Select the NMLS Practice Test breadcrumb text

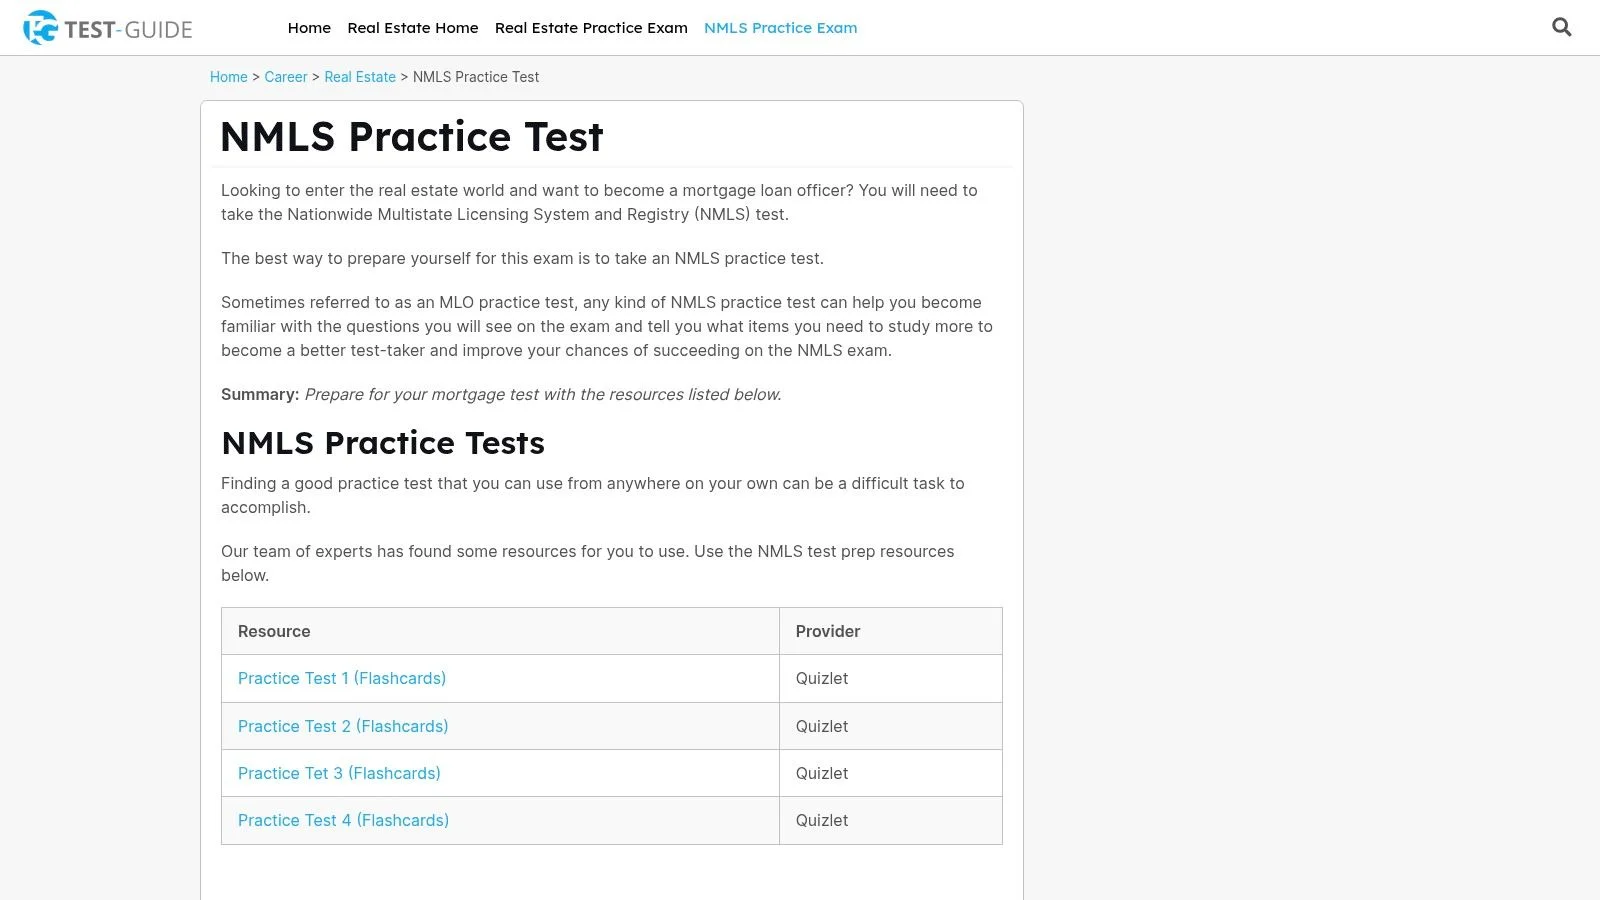click(476, 77)
